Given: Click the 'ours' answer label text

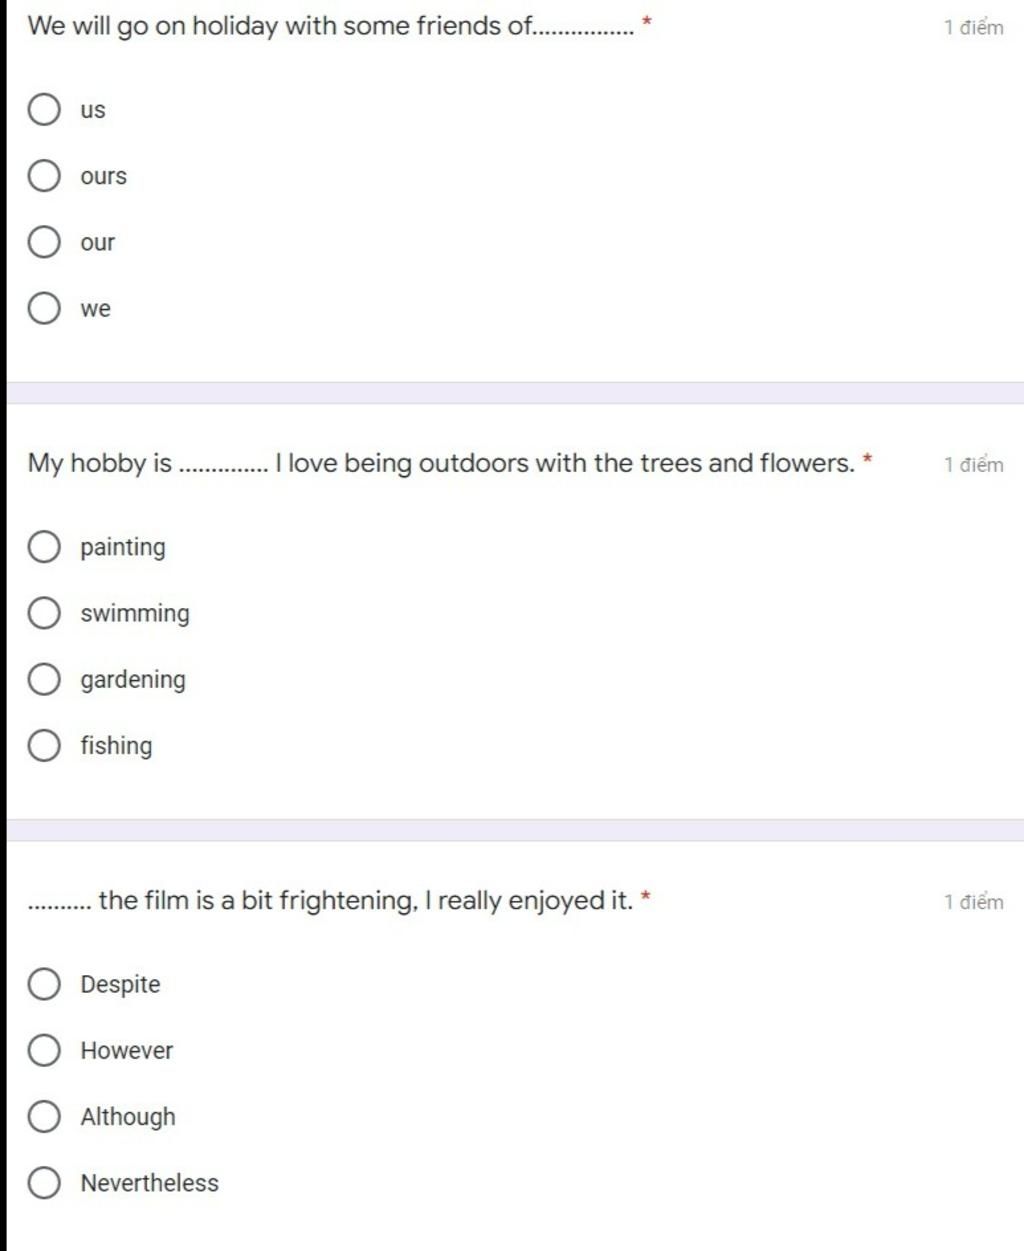Looking at the screenshot, I should coord(104,177).
